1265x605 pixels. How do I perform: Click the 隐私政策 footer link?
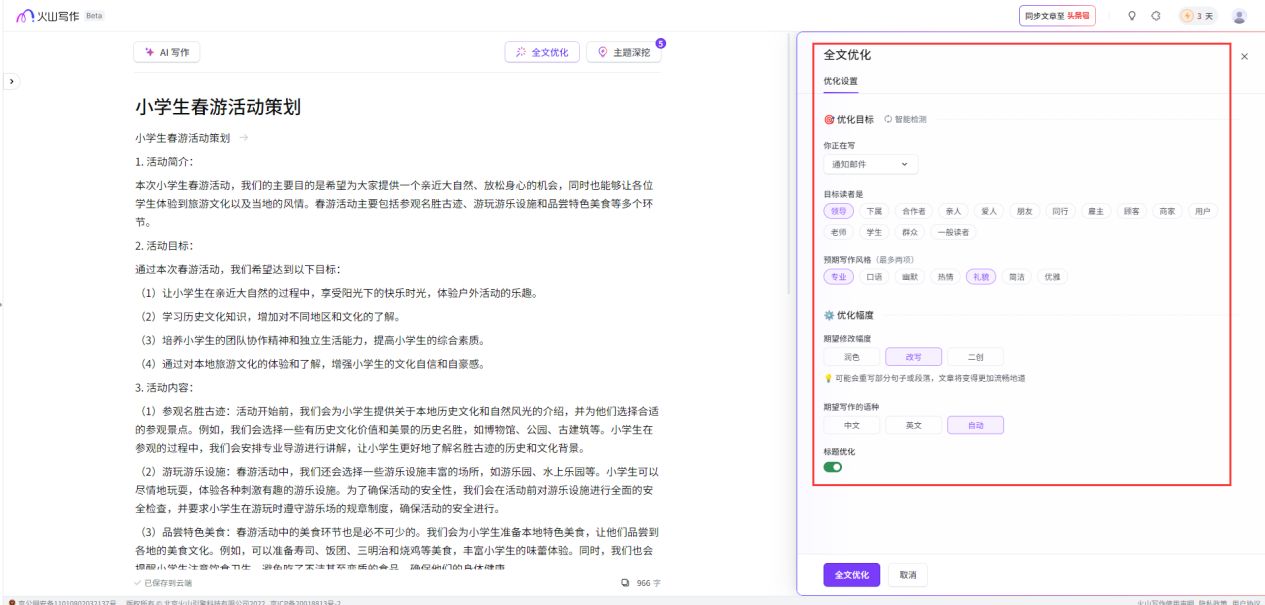[1212, 602]
